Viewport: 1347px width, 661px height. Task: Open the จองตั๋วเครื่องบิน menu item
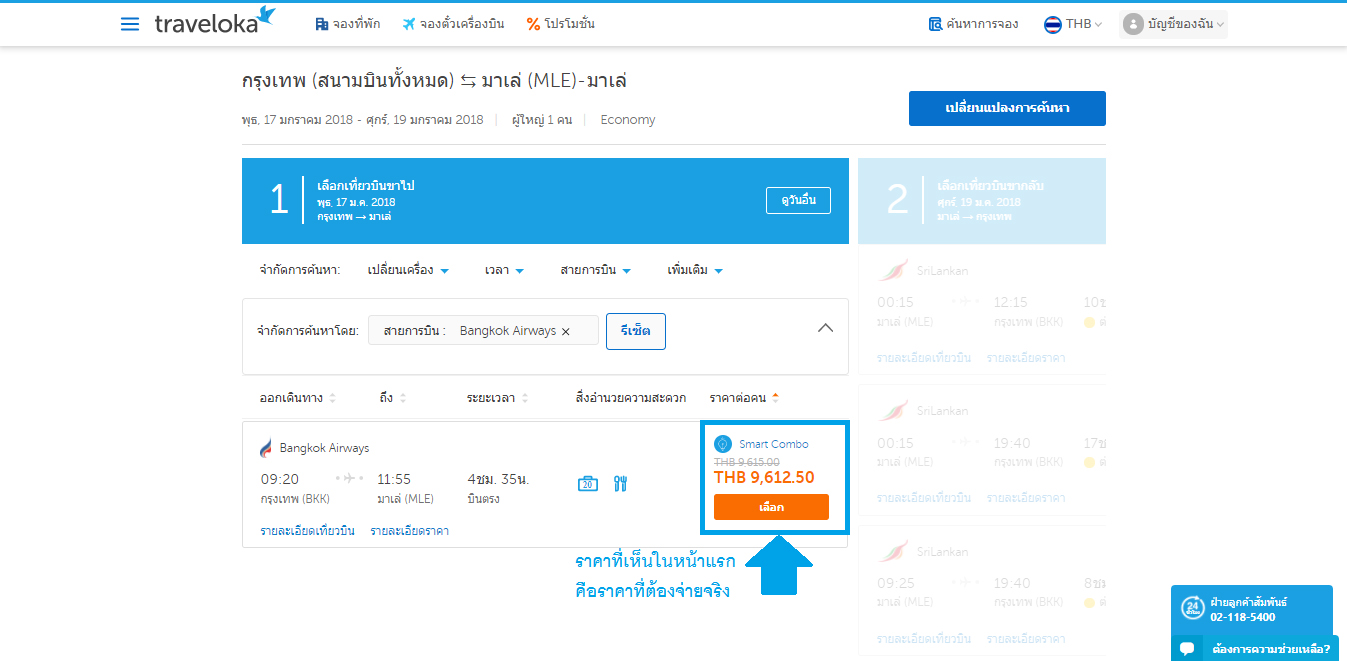tap(451, 24)
